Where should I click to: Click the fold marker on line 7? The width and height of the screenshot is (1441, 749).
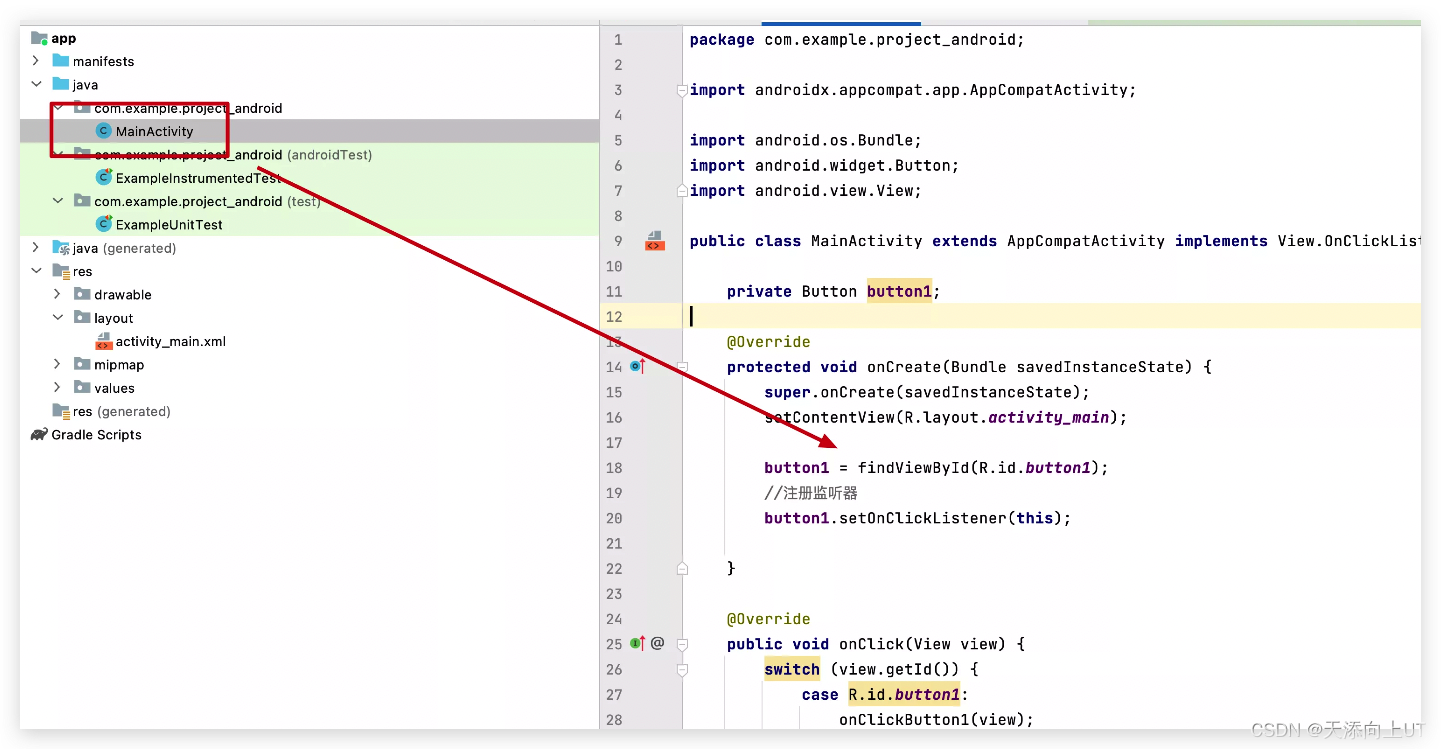[682, 190]
